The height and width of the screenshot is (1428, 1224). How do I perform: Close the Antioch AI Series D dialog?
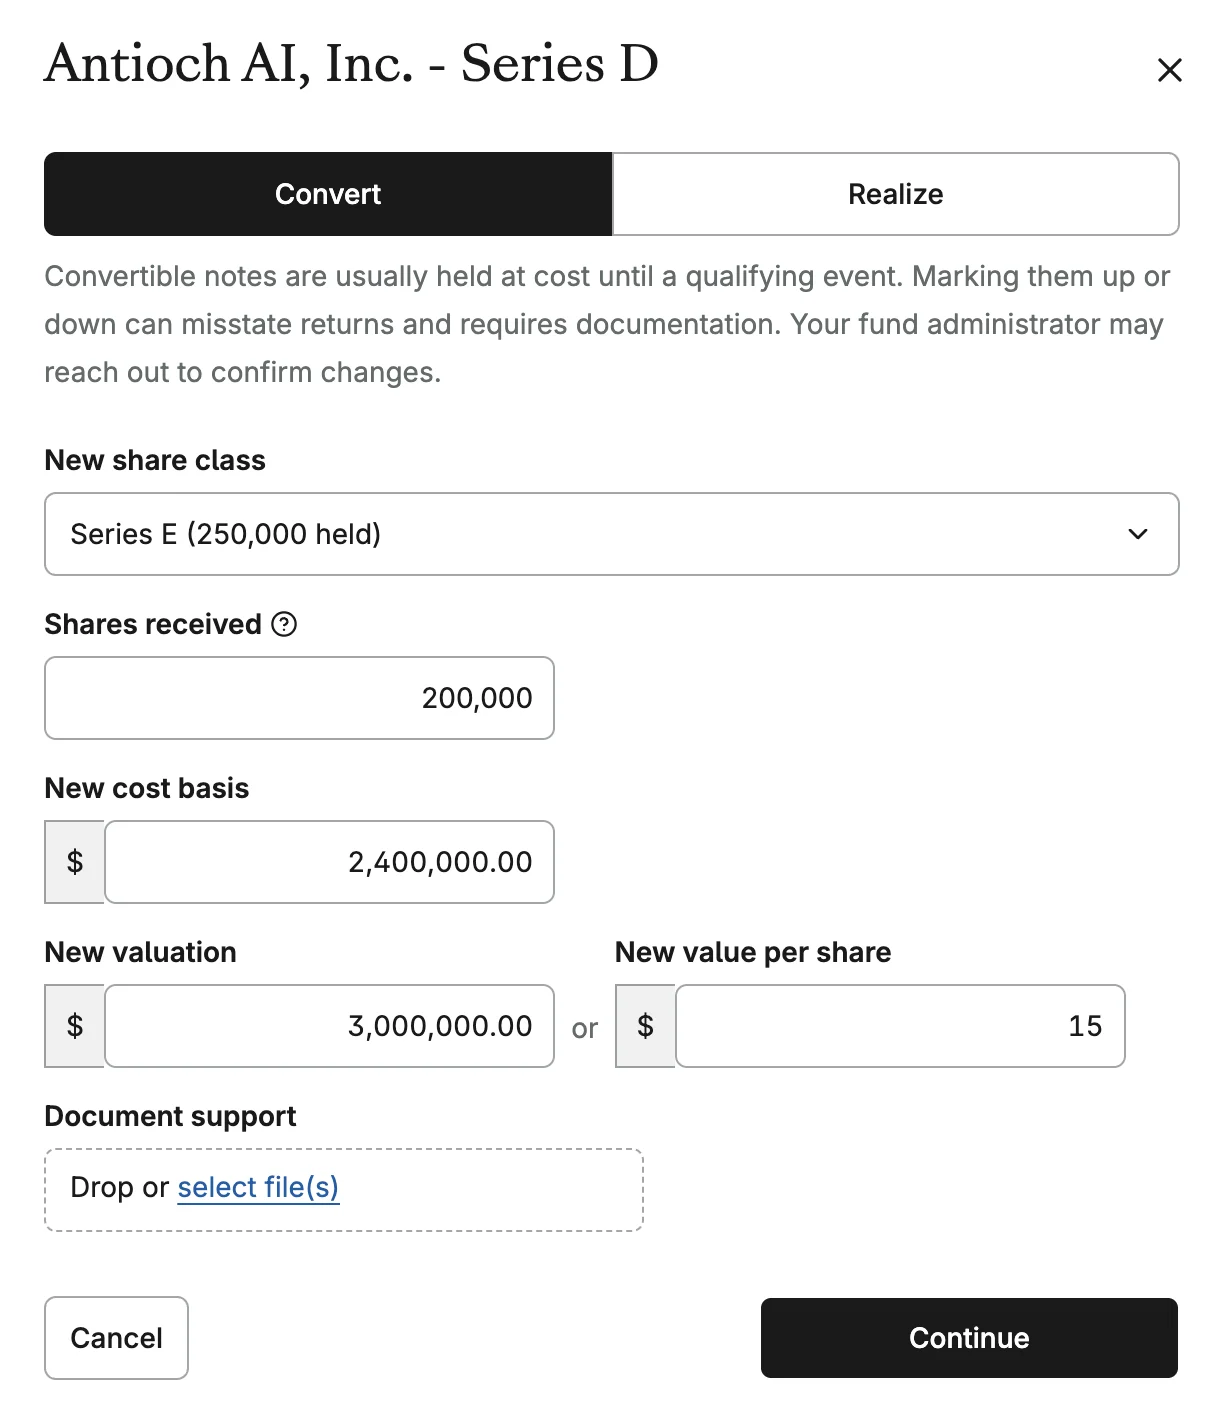(x=1169, y=70)
